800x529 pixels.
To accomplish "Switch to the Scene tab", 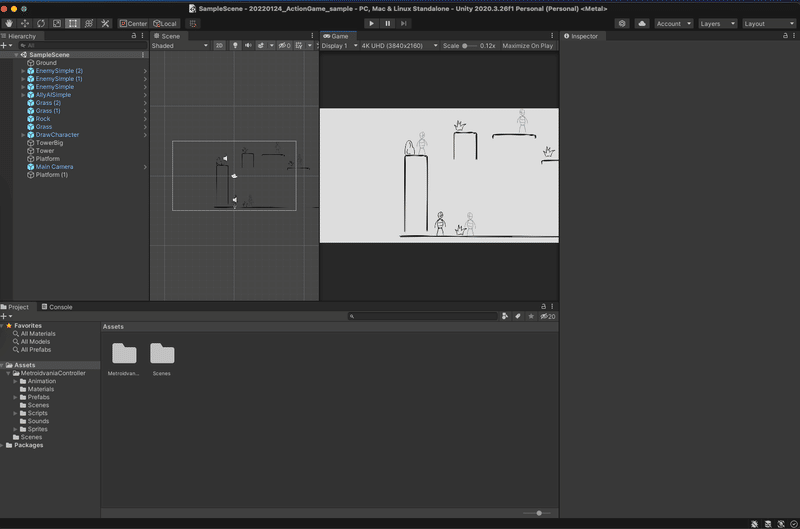I will 167,36.
